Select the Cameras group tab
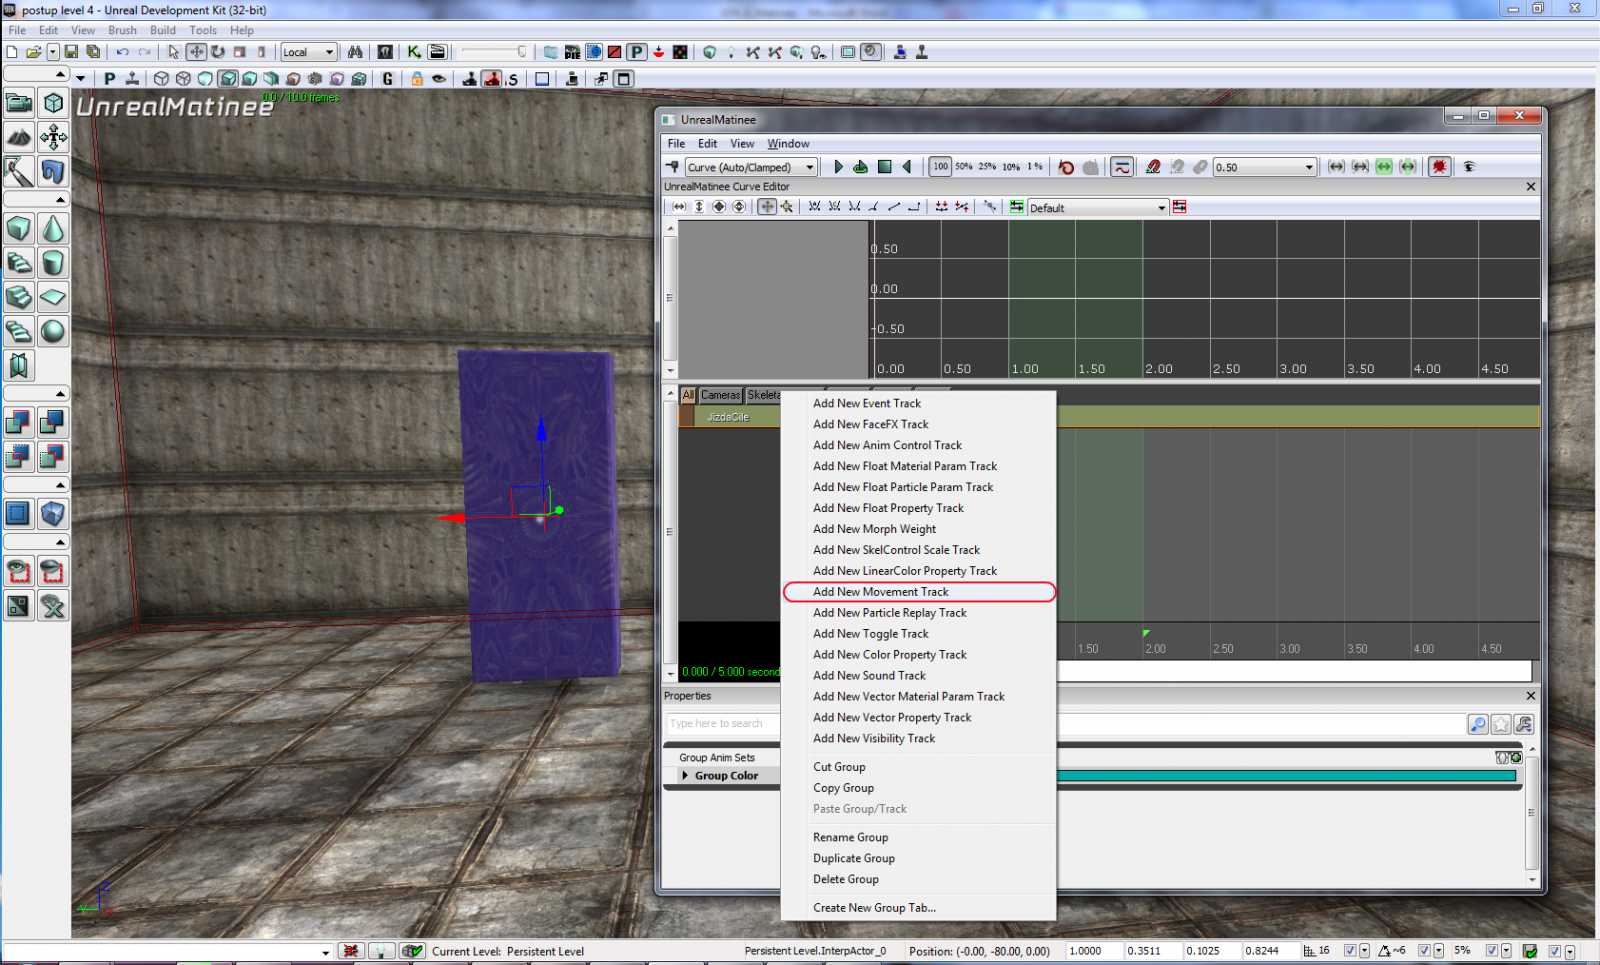Screen dimensions: 1600x965 click(720, 395)
